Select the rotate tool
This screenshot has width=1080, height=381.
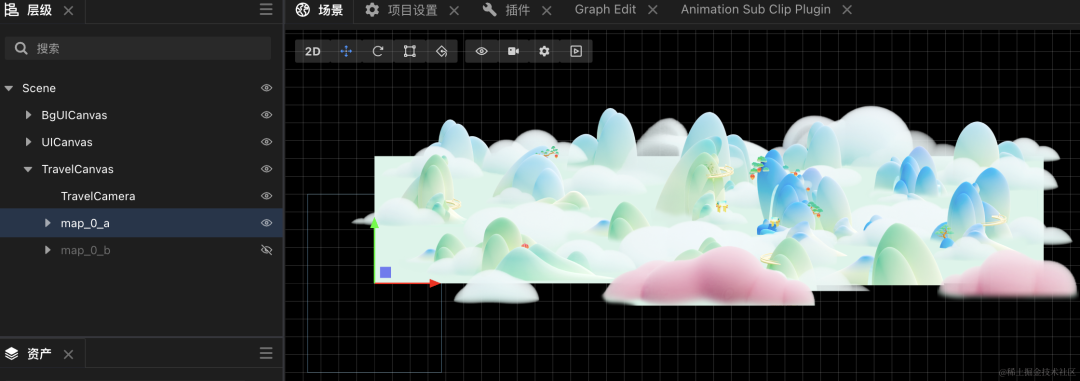pos(377,52)
